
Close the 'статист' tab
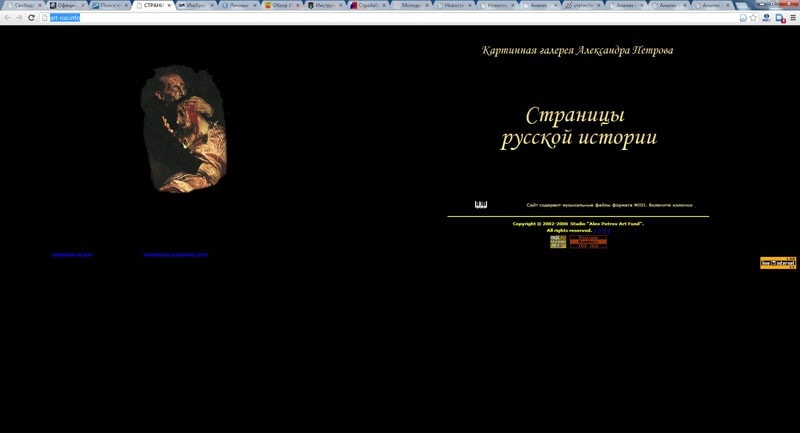point(599,6)
